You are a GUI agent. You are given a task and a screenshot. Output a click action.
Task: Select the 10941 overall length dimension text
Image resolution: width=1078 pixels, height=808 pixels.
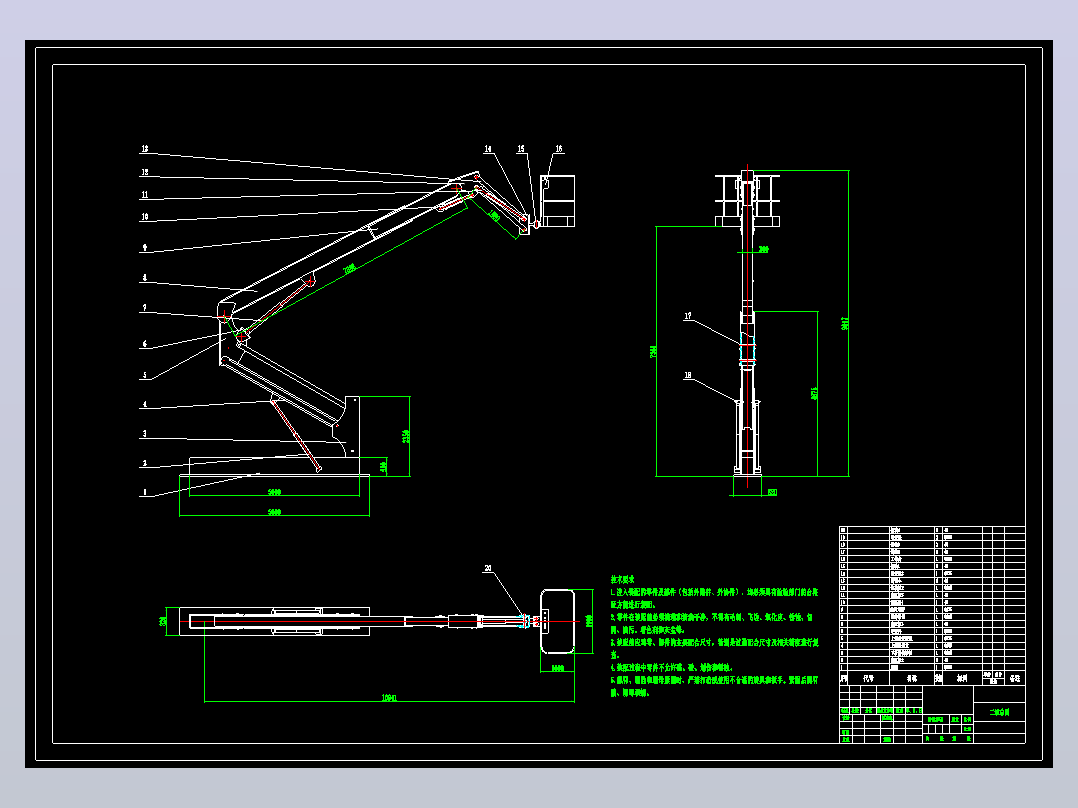389,698
